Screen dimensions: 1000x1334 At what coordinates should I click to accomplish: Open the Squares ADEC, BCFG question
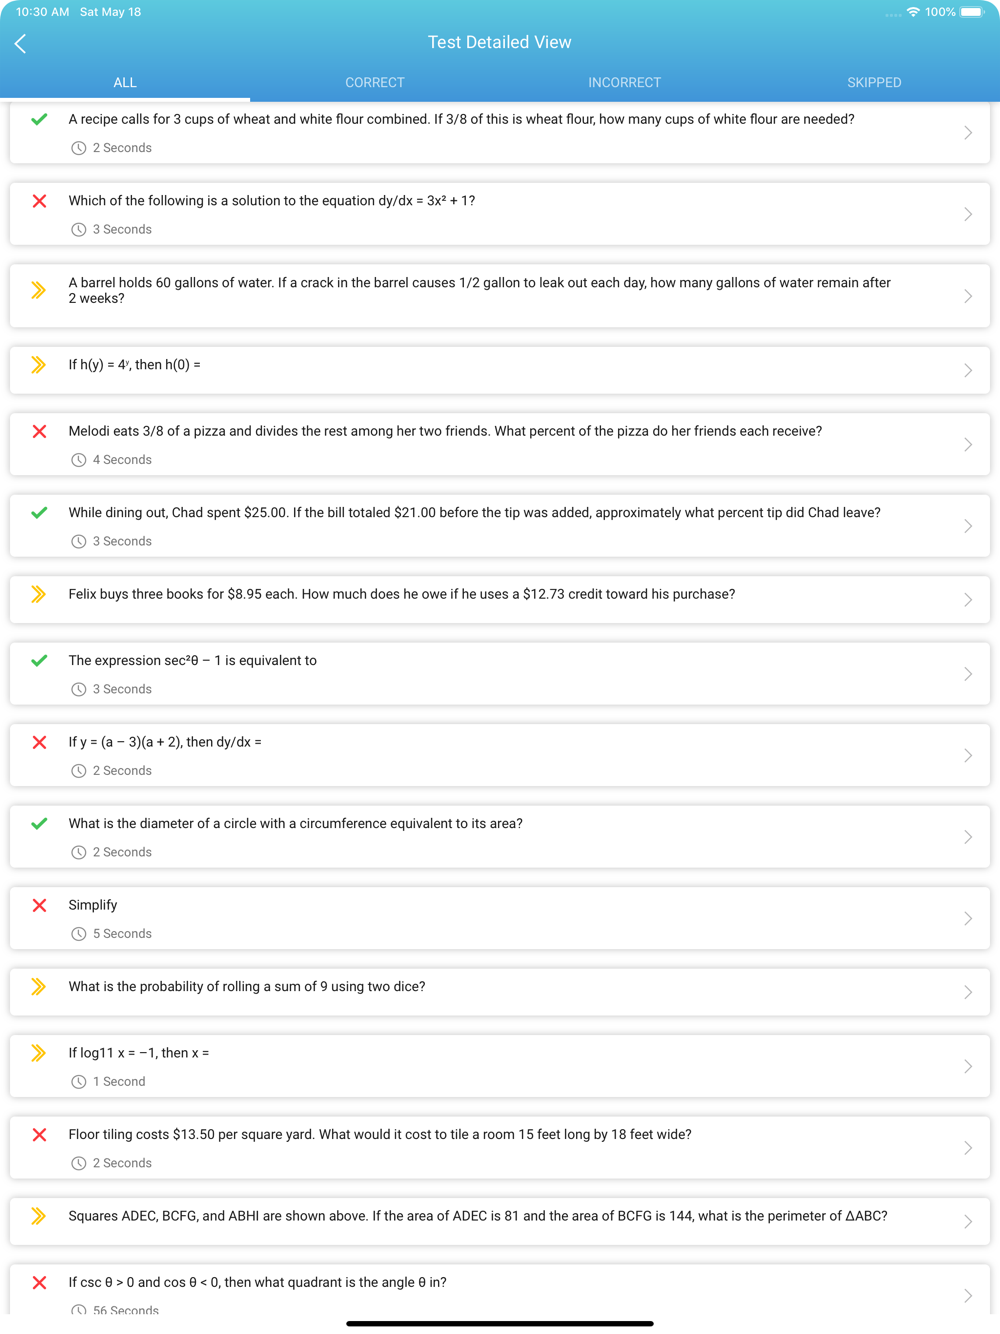click(500, 1221)
